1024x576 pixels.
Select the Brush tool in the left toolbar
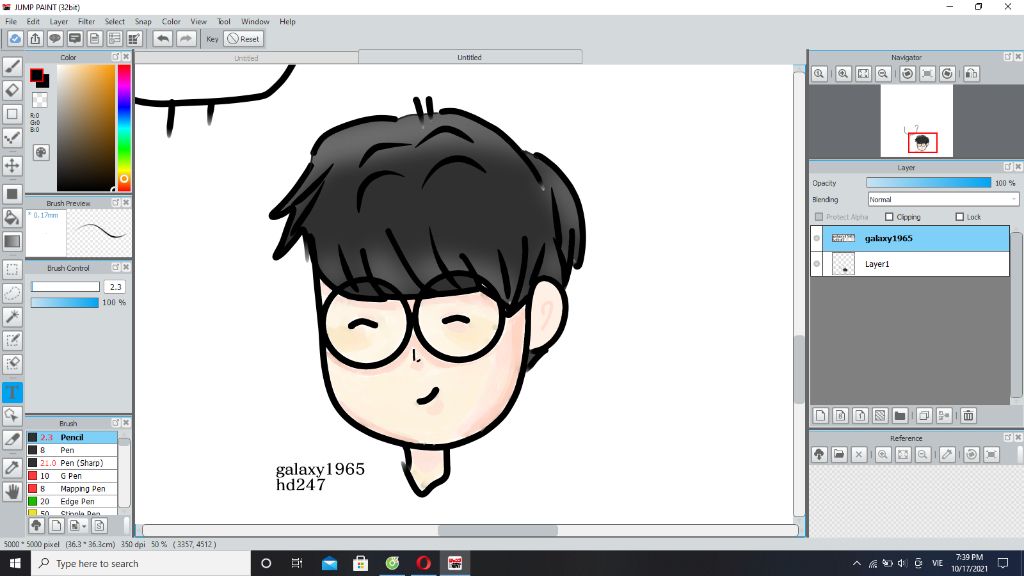12,67
